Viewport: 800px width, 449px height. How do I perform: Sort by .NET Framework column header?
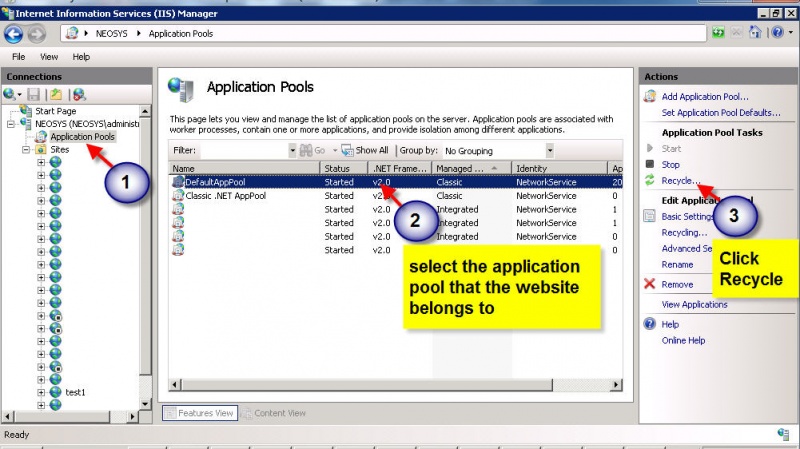pos(400,168)
